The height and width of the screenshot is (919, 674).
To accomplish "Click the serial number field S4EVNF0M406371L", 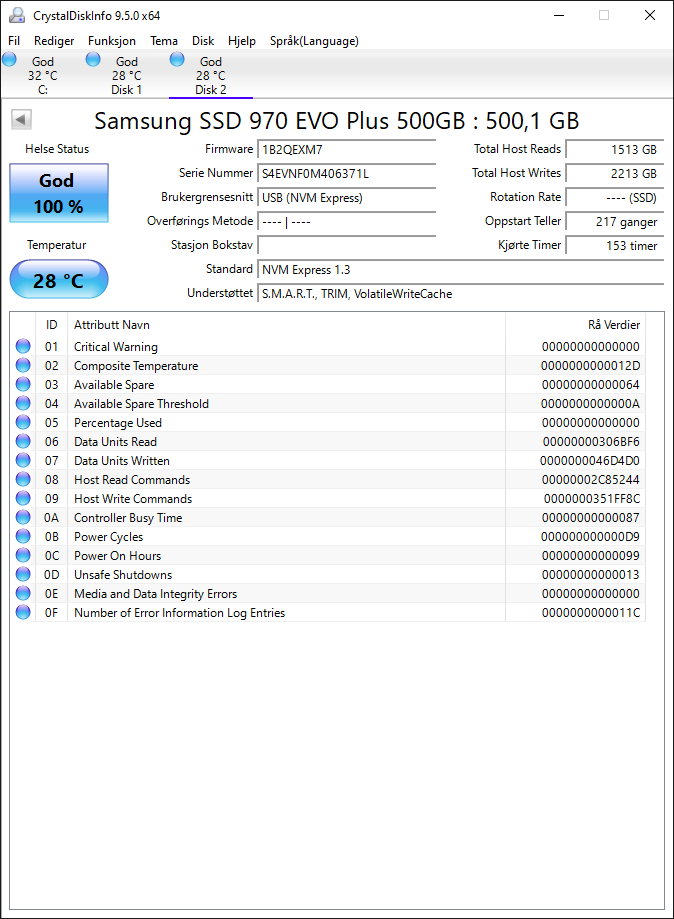I will point(346,173).
